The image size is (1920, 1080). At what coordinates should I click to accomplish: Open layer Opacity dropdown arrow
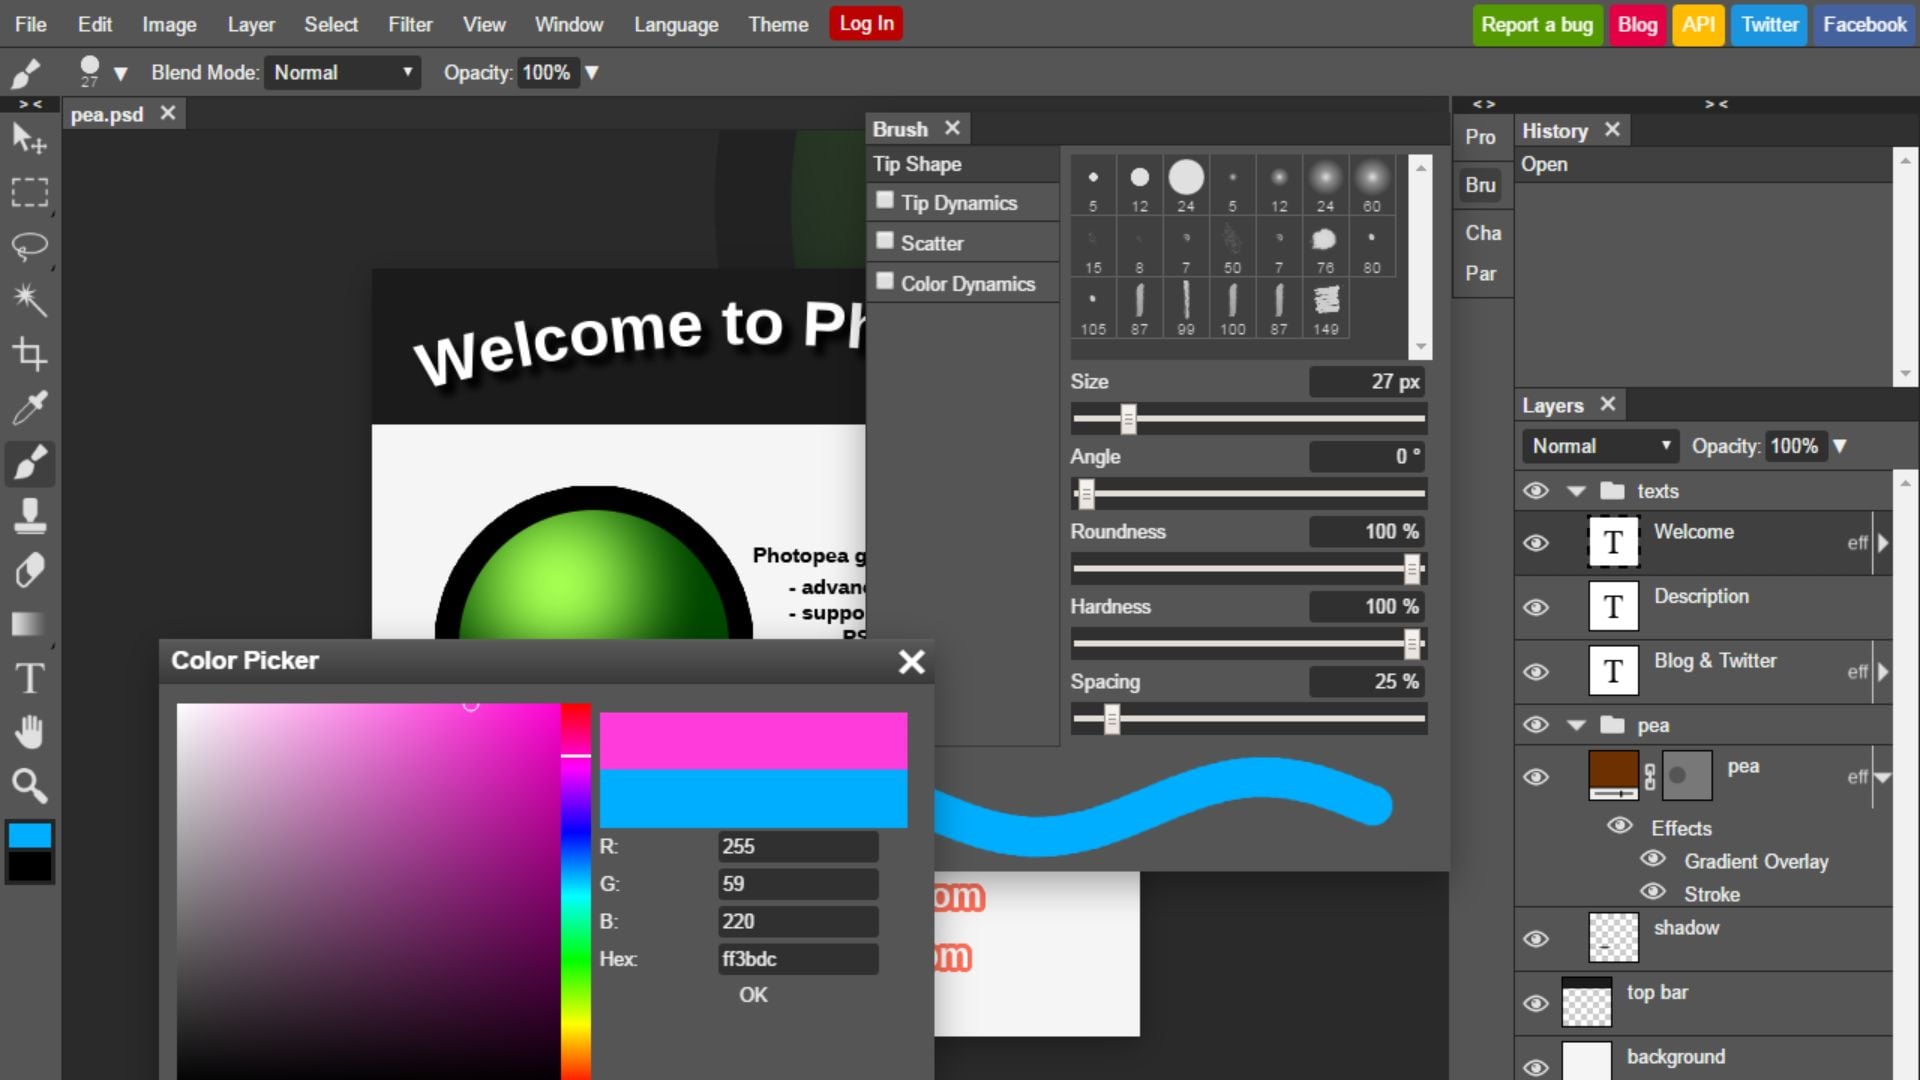coord(1840,446)
